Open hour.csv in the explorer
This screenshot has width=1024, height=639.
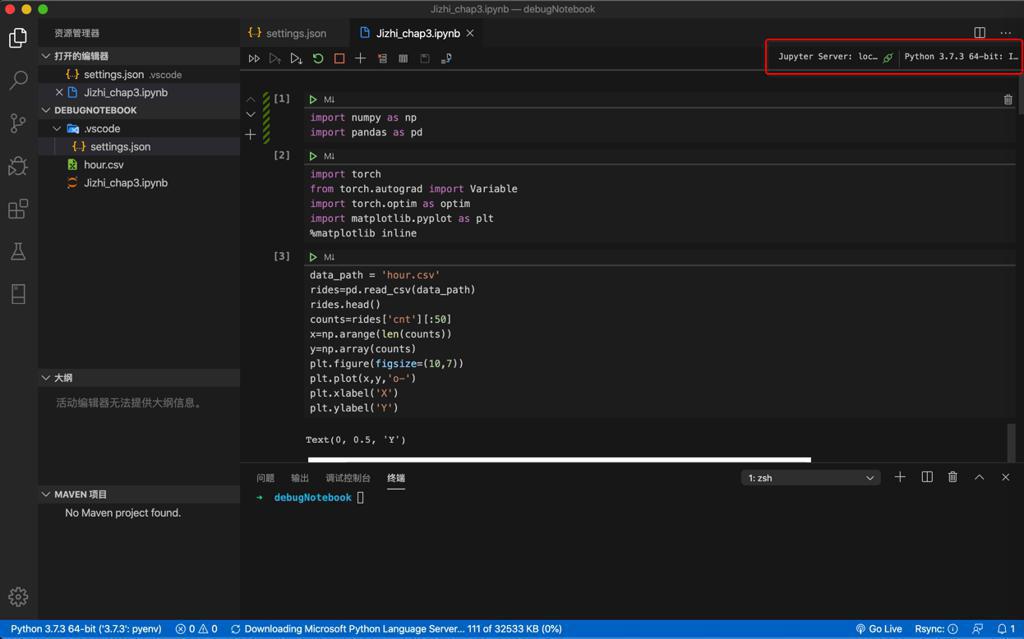click(x=104, y=165)
